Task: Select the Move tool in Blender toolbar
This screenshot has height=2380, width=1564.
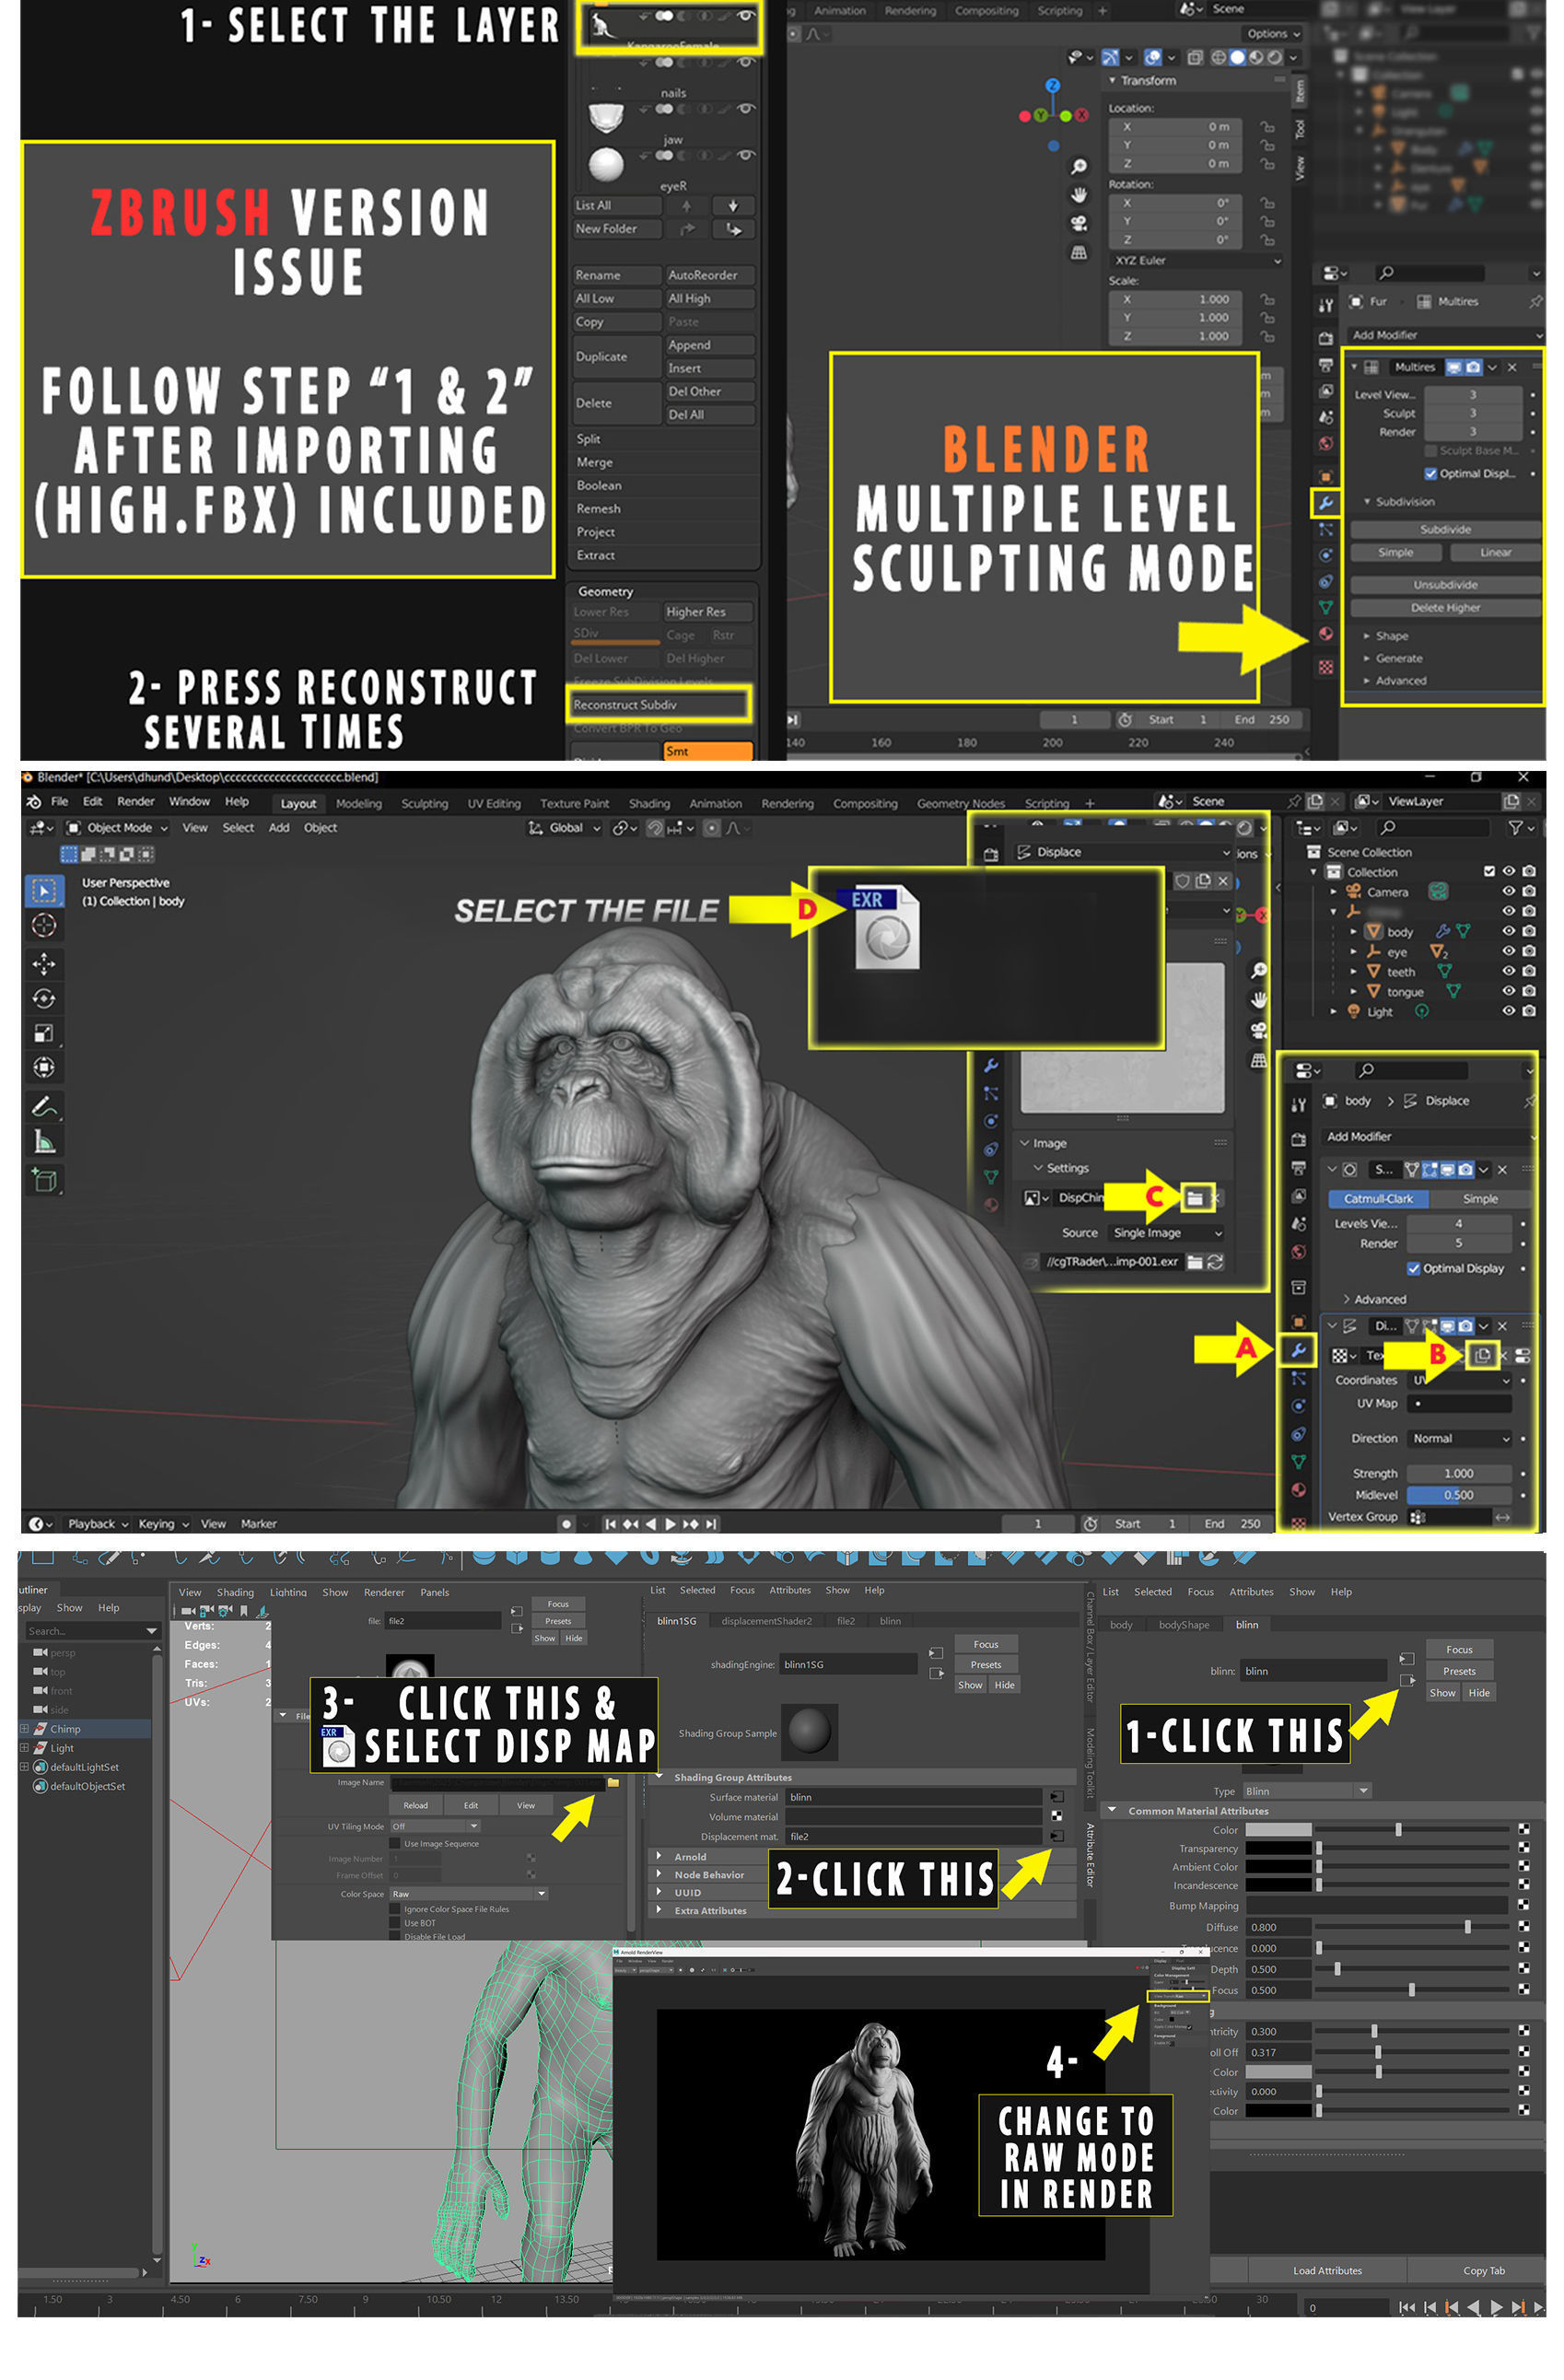Action: 43,964
